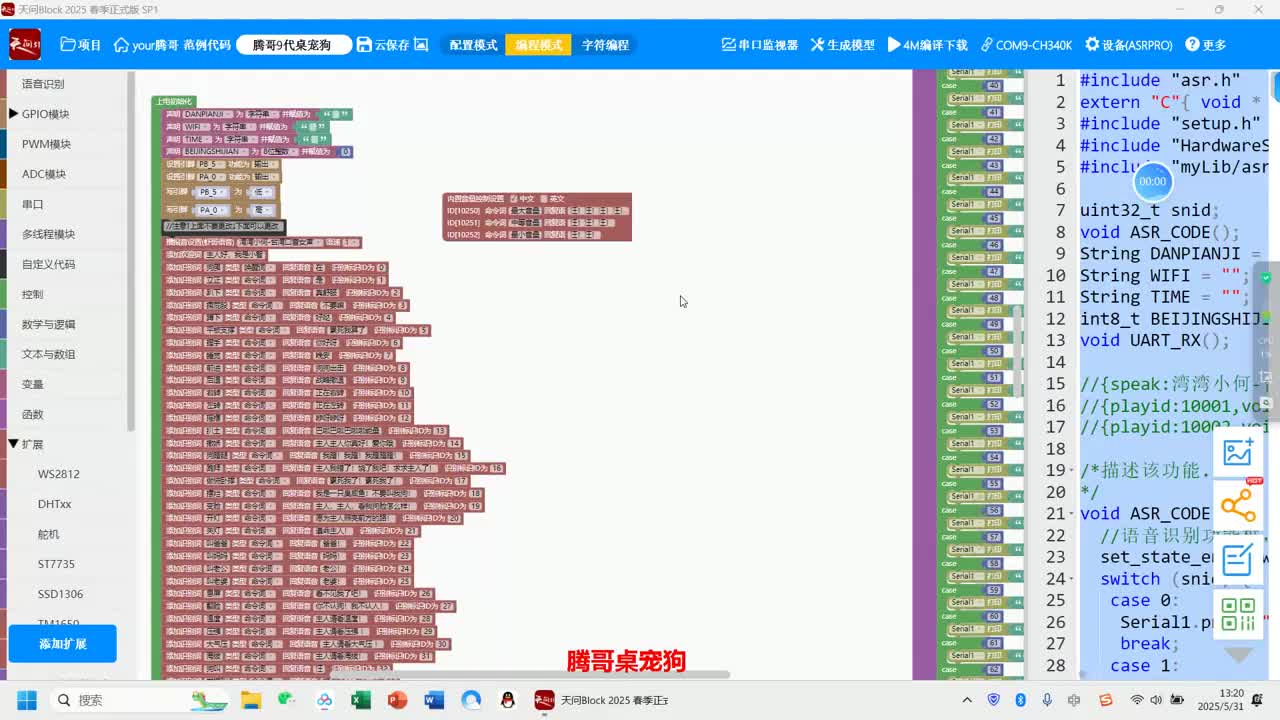
Task: Click the green QR code scan icon
Action: coord(1238,613)
